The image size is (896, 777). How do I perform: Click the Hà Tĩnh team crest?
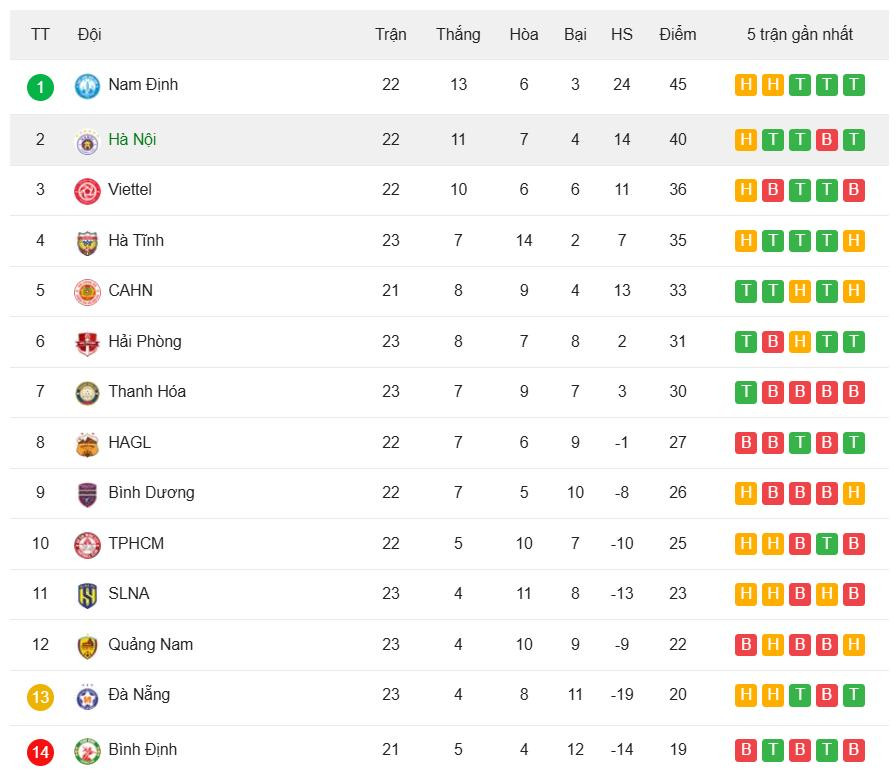click(88, 242)
